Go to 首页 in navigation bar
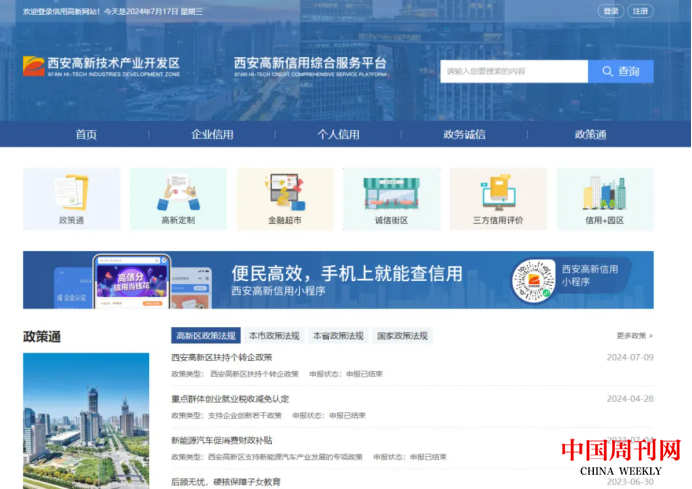 coord(87,135)
